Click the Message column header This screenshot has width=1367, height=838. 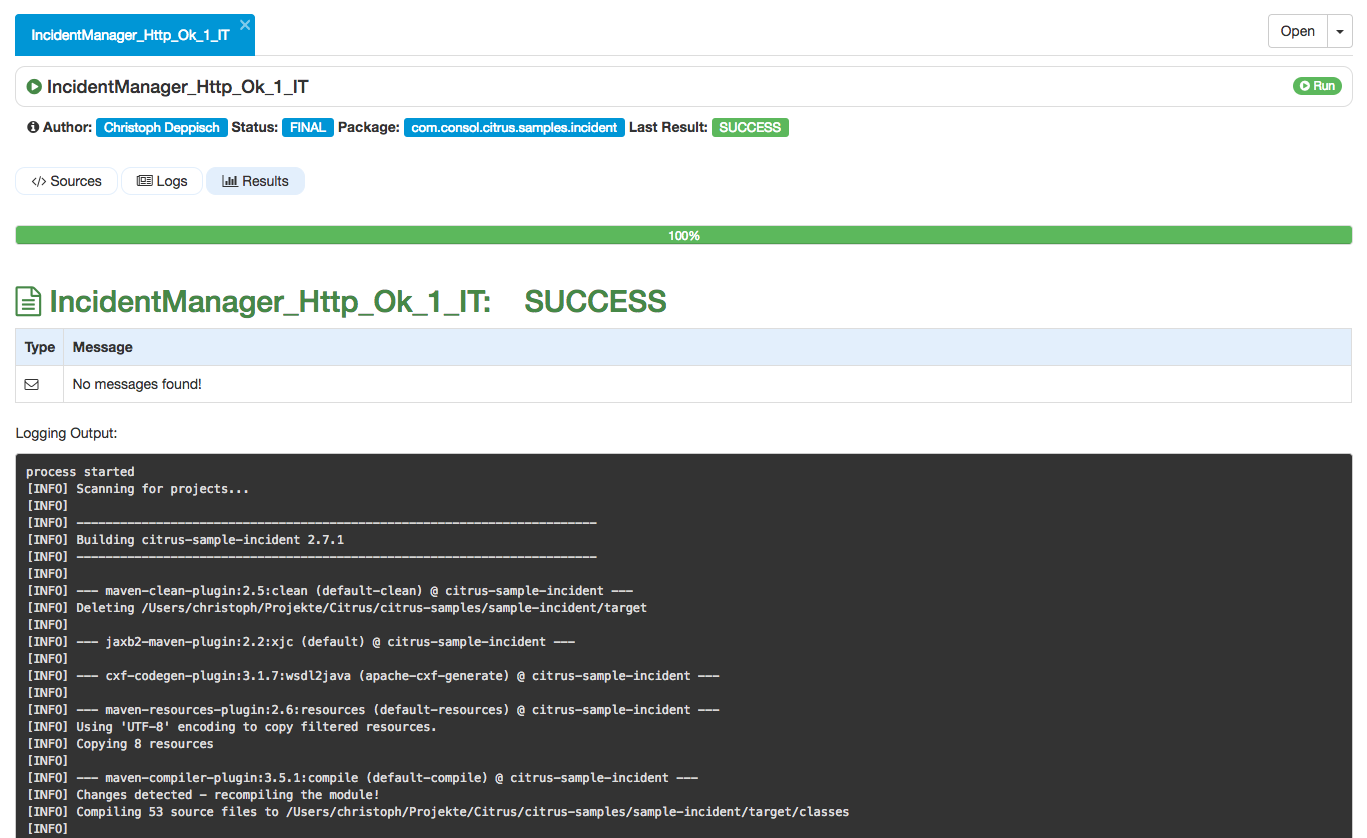(103, 347)
